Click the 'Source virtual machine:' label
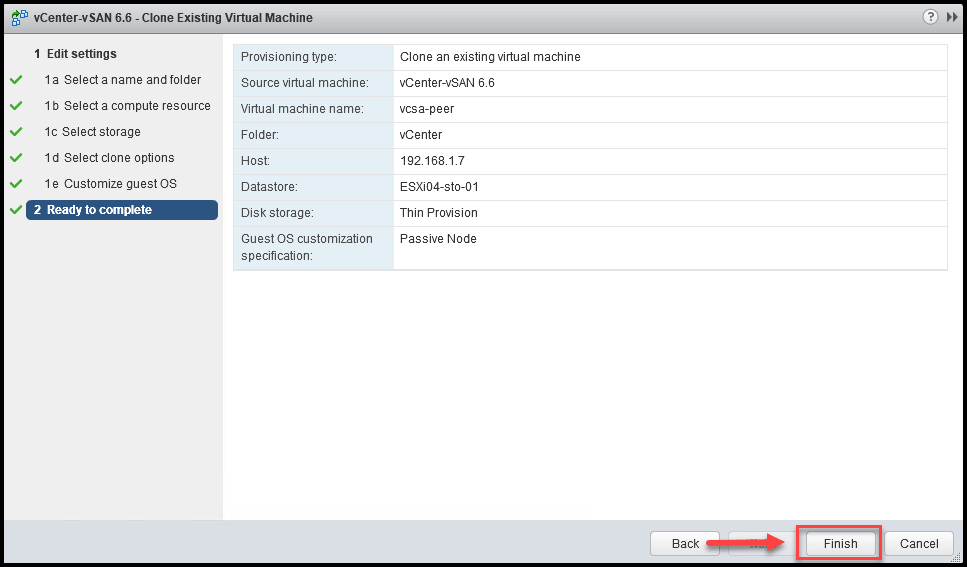The width and height of the screenshot is (967, 567). pyautogui.click(x=305, y=83)
